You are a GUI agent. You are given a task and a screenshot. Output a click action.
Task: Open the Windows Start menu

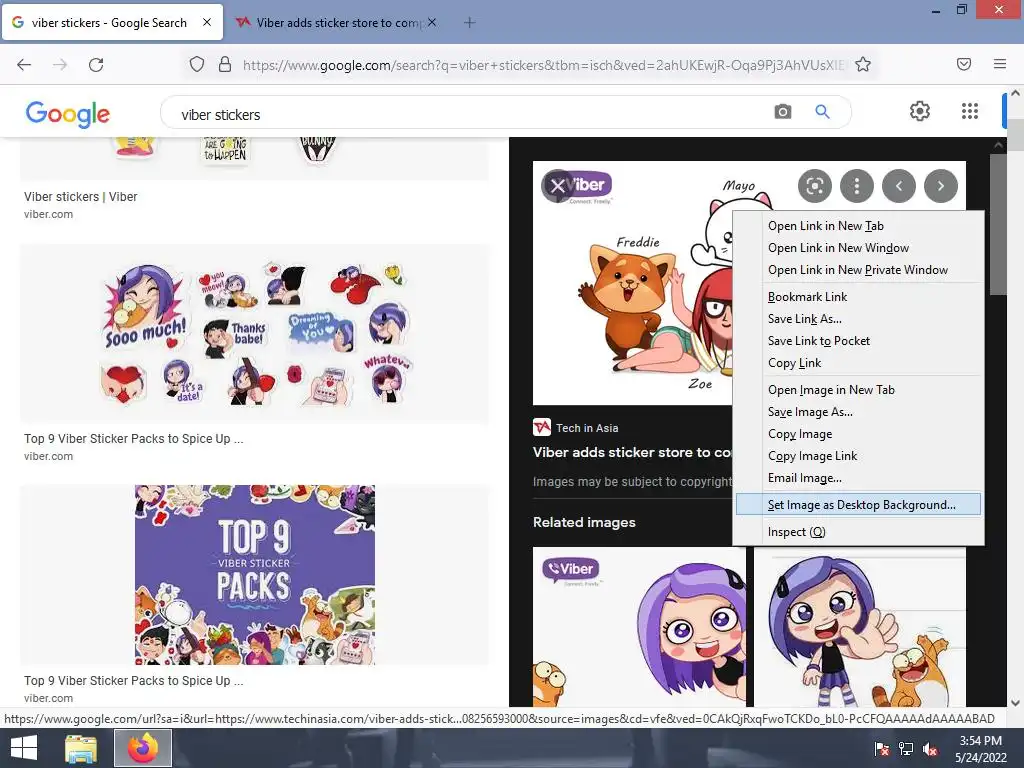[24, 748]
